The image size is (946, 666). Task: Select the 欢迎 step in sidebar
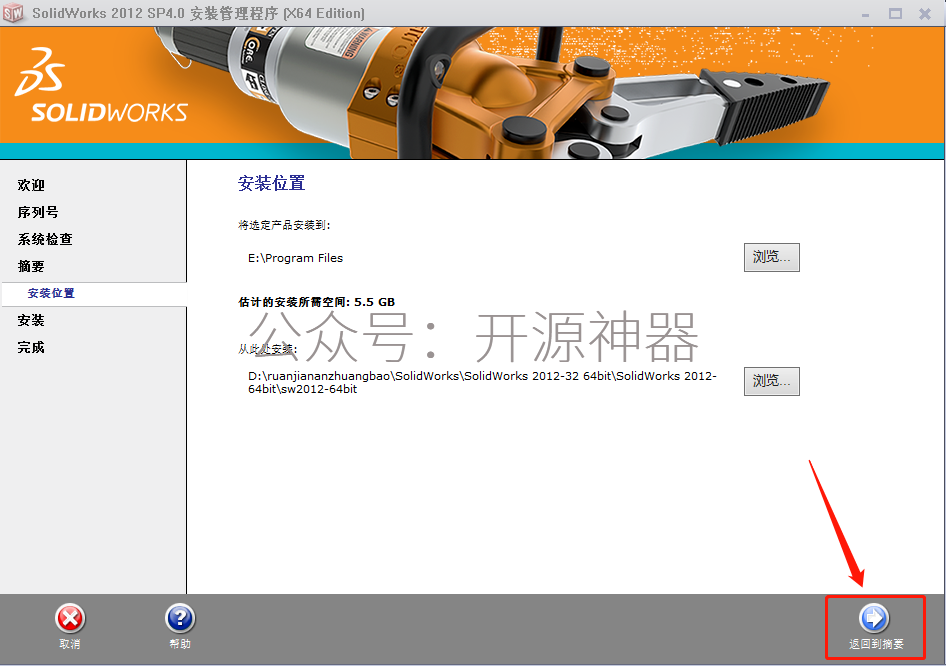31,185
